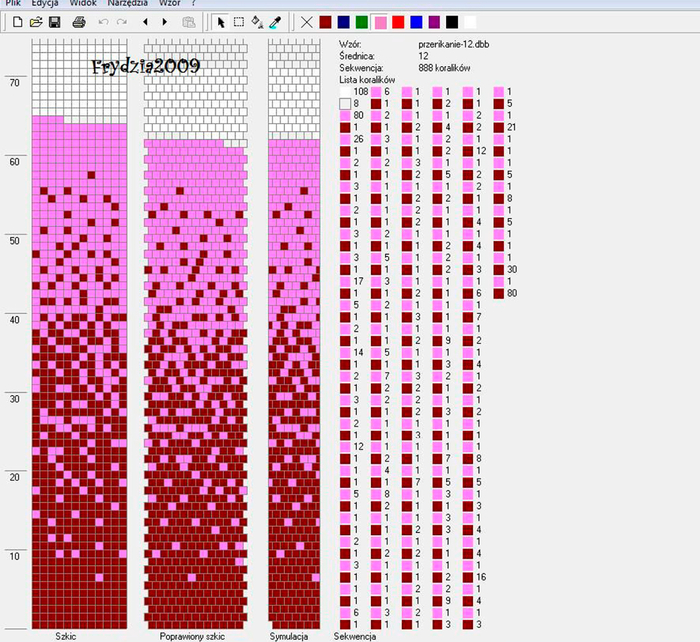Viewport: 700px width, 642px height.
Task: Undo the last edit
Action: pyautogui.click(x=104, y=22)
